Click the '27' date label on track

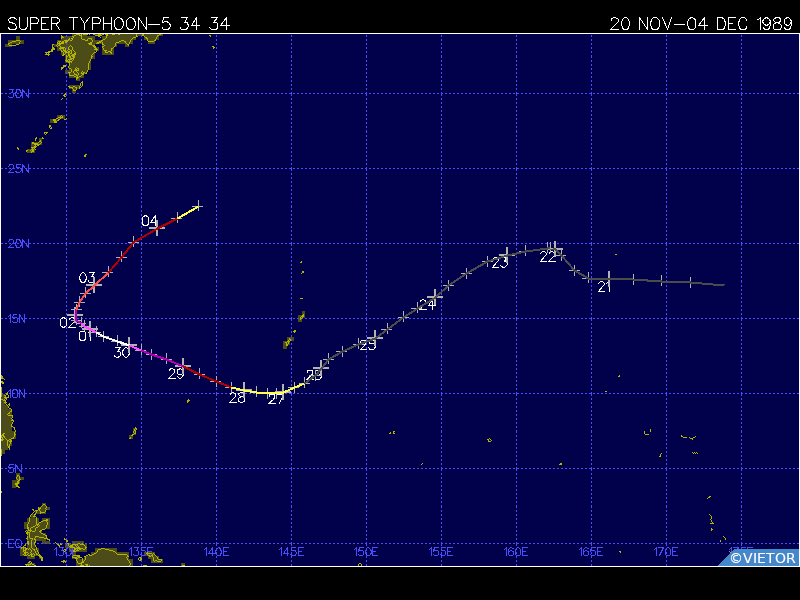pyautogui.click(x=276, y=399)
